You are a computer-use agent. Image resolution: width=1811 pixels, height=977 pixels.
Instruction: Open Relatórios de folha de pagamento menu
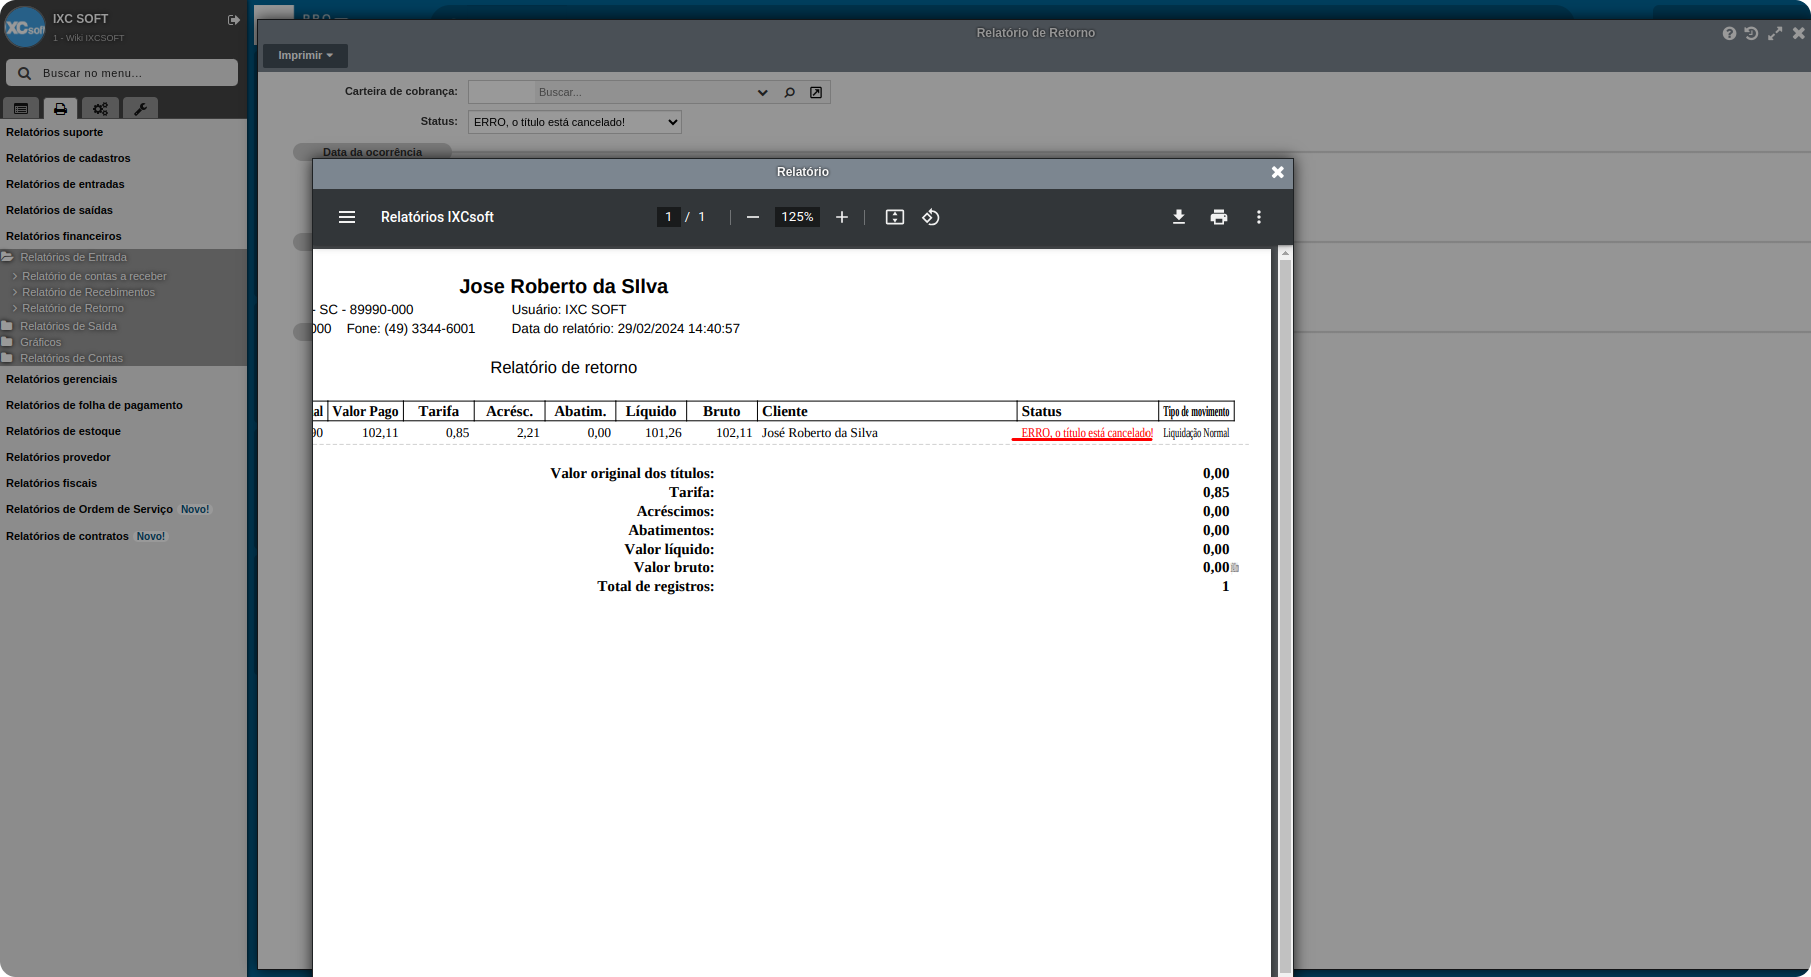tap(94, 405)
